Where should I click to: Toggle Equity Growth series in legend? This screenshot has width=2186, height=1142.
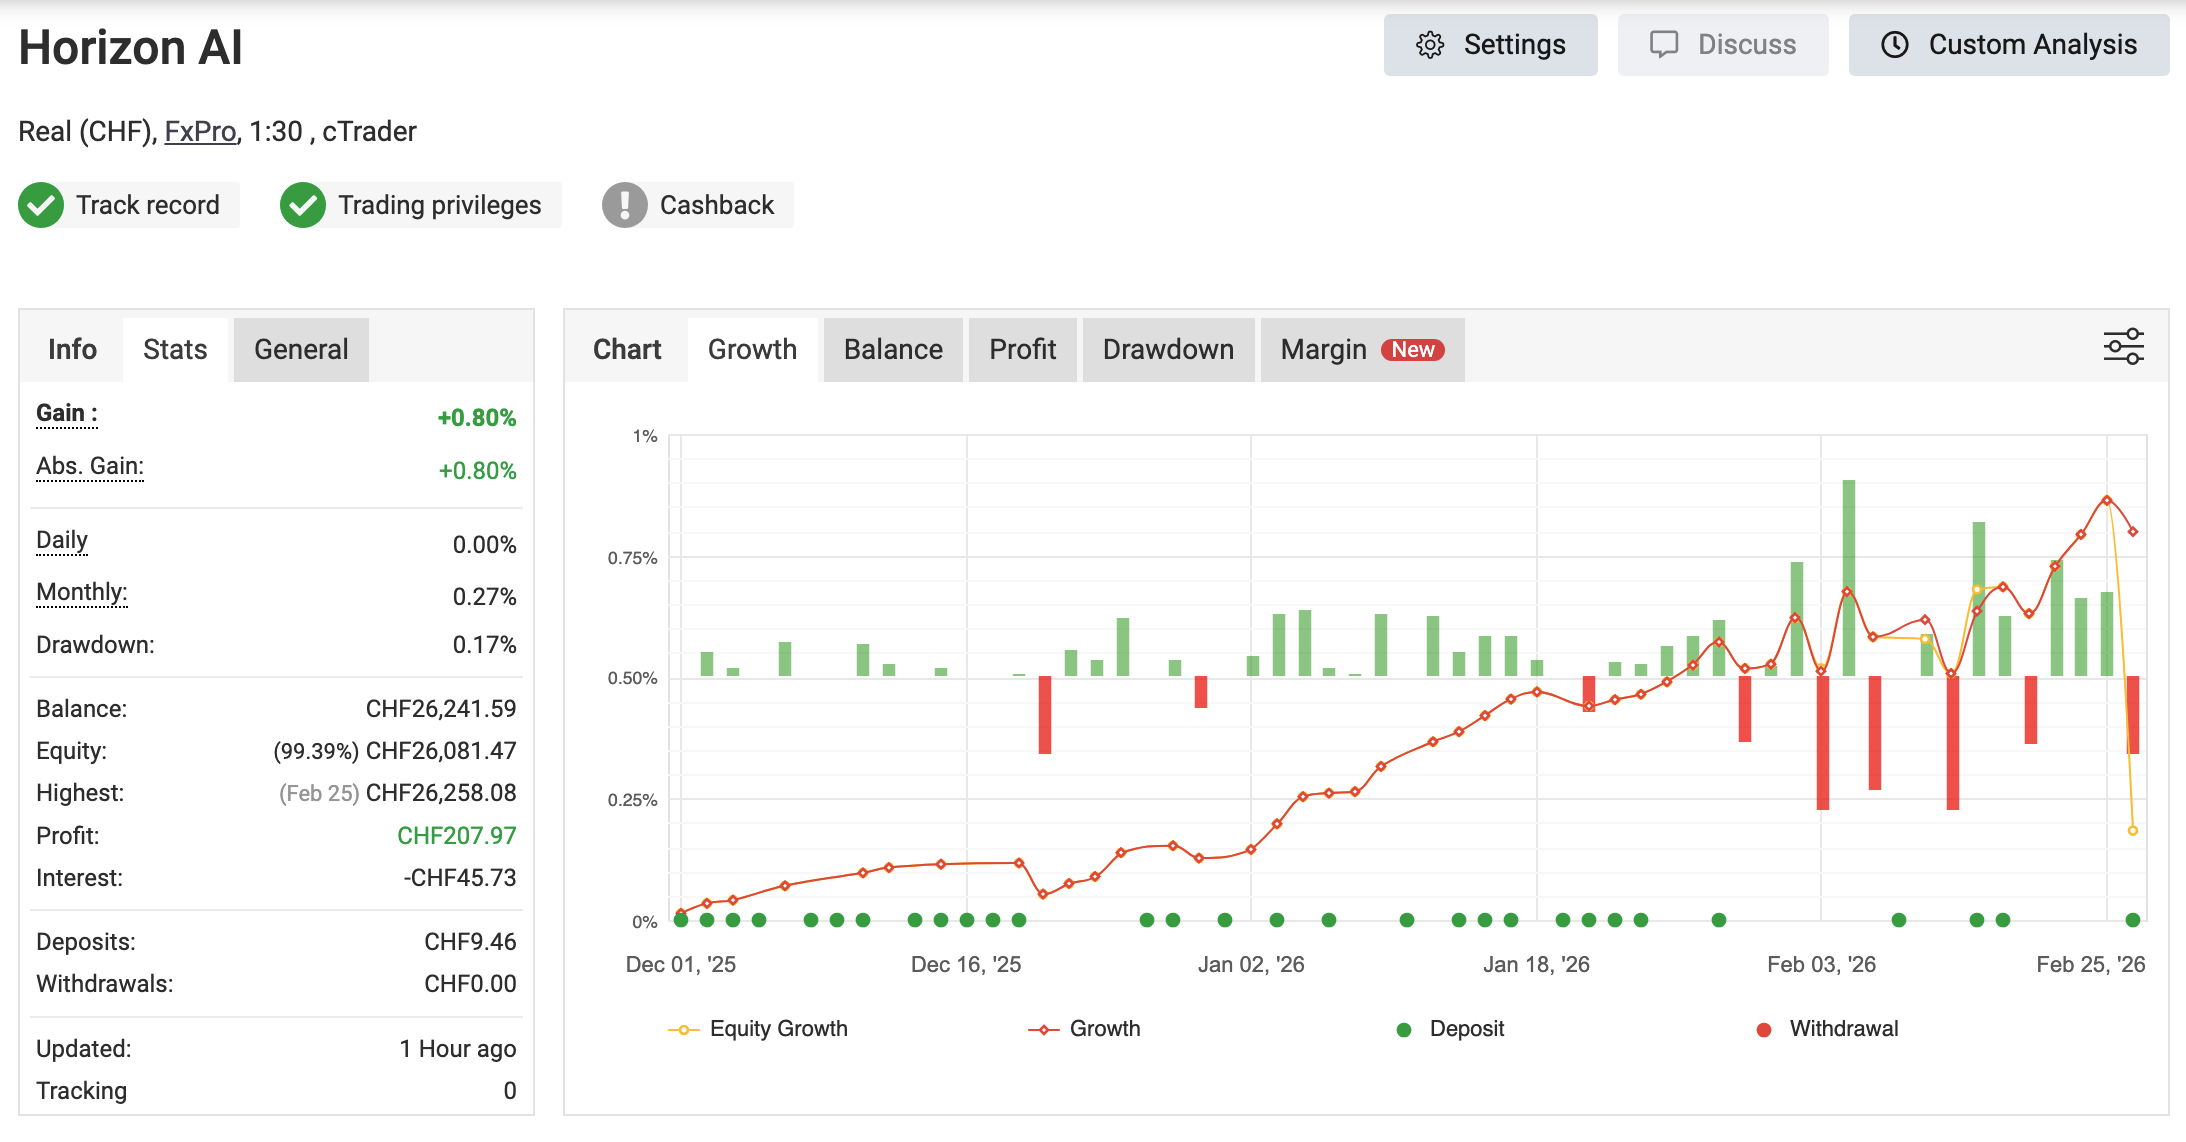click(x=777, y=1029)
